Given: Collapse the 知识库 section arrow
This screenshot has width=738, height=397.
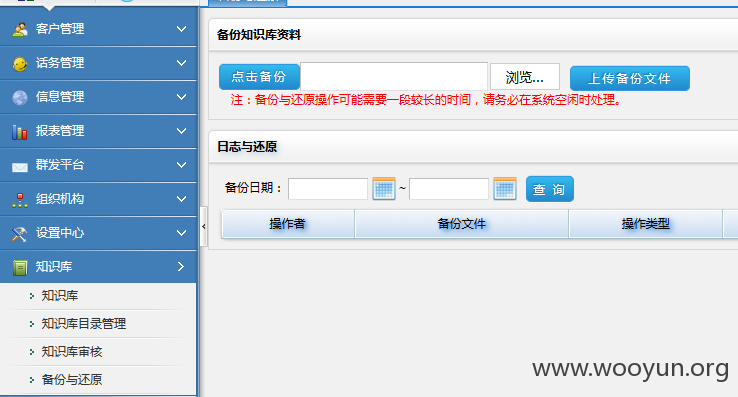Looking at the screenshot, I should (181, 267).
